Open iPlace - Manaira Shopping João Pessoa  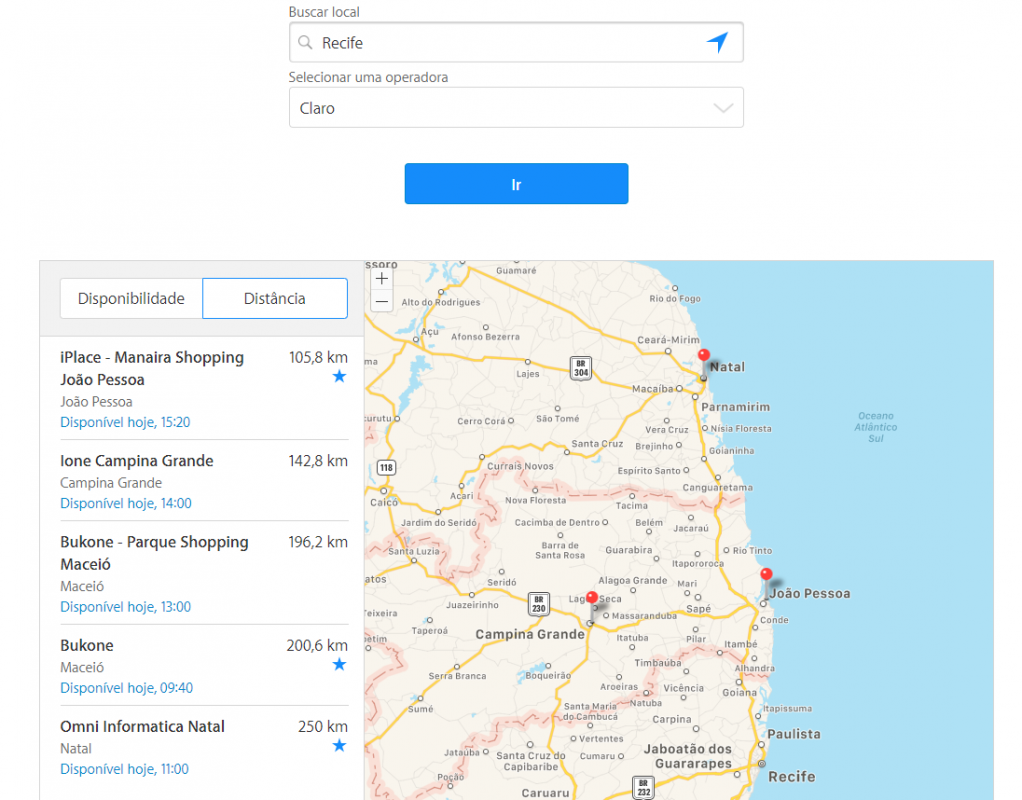[x=152, y=368]
